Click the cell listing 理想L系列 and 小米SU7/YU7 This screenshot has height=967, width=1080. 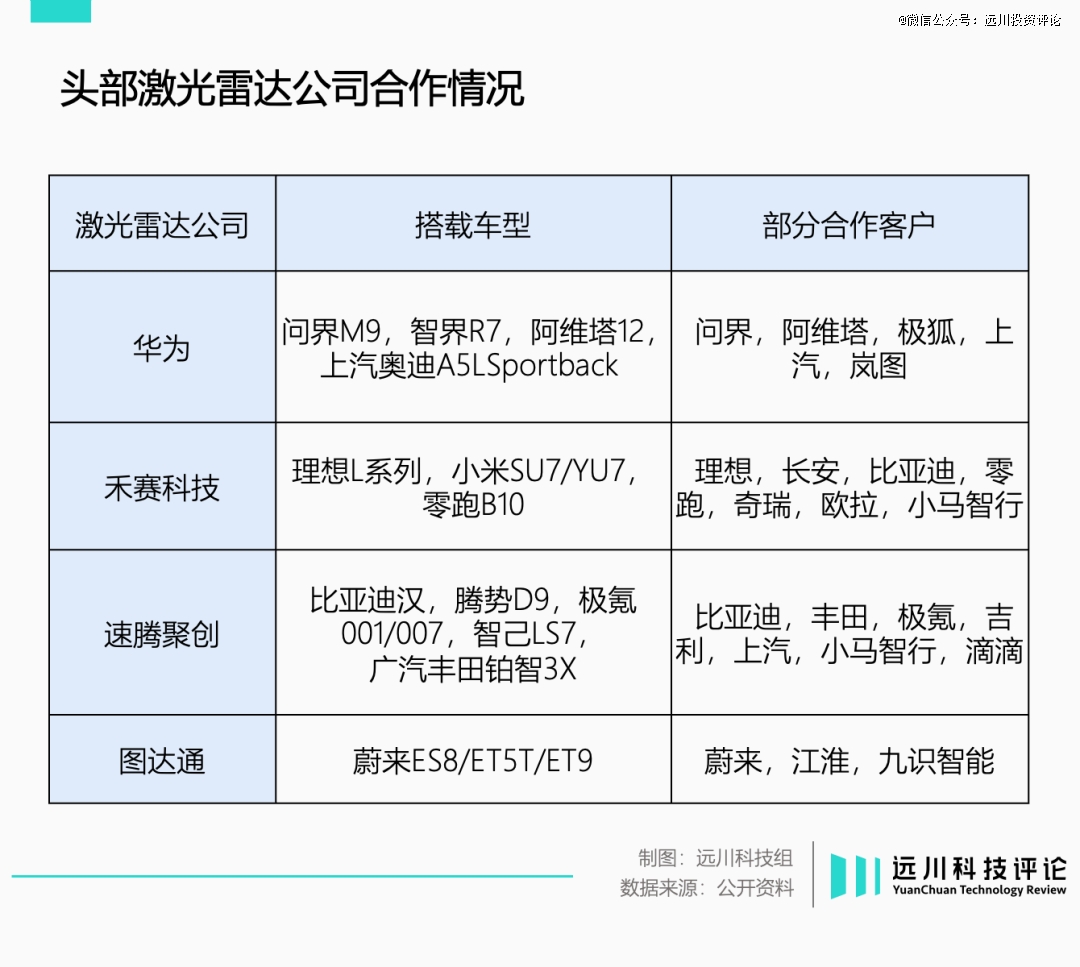click(x=473, y=487)
